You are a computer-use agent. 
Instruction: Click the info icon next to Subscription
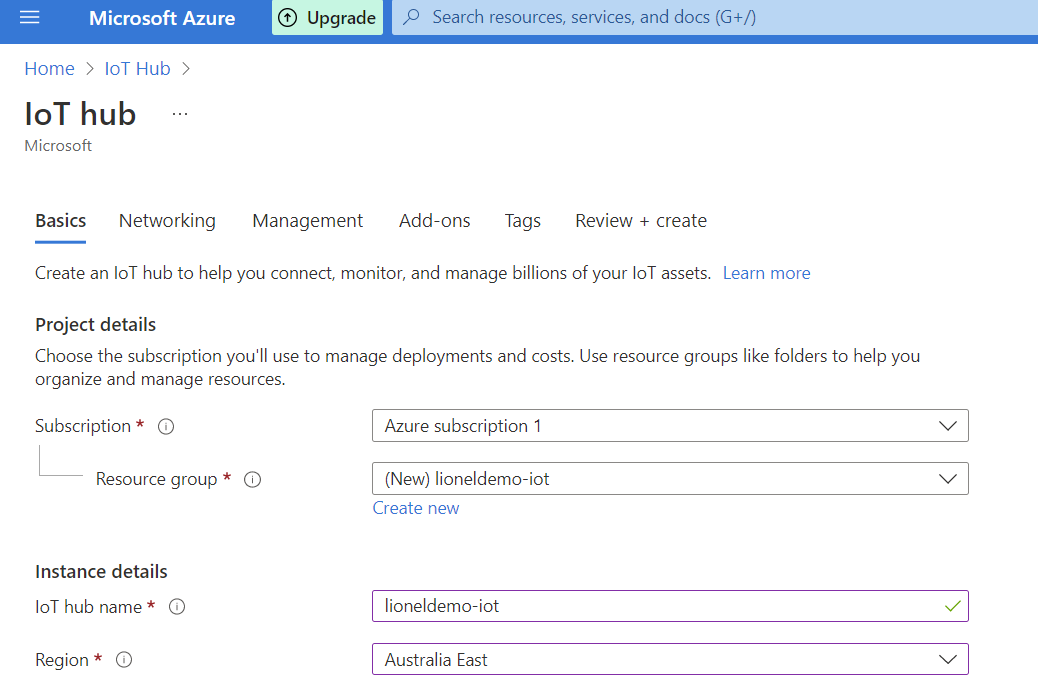[165, 426]
